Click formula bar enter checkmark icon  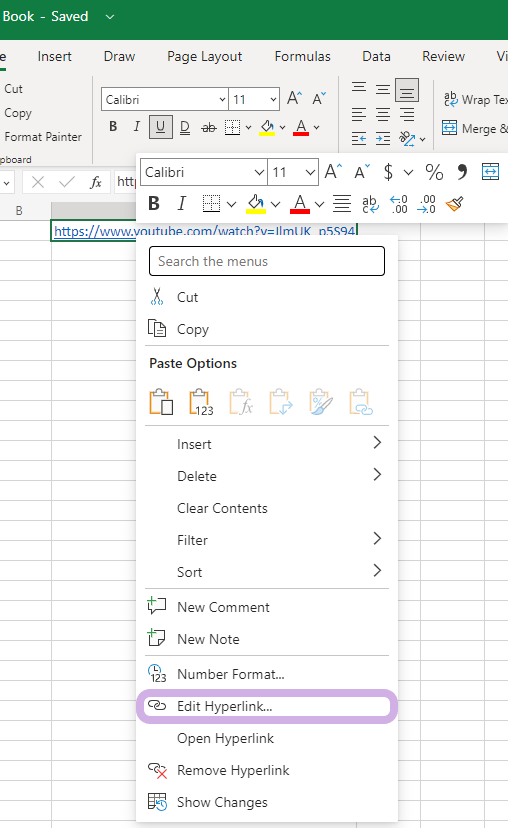click(x=67, y=183)
